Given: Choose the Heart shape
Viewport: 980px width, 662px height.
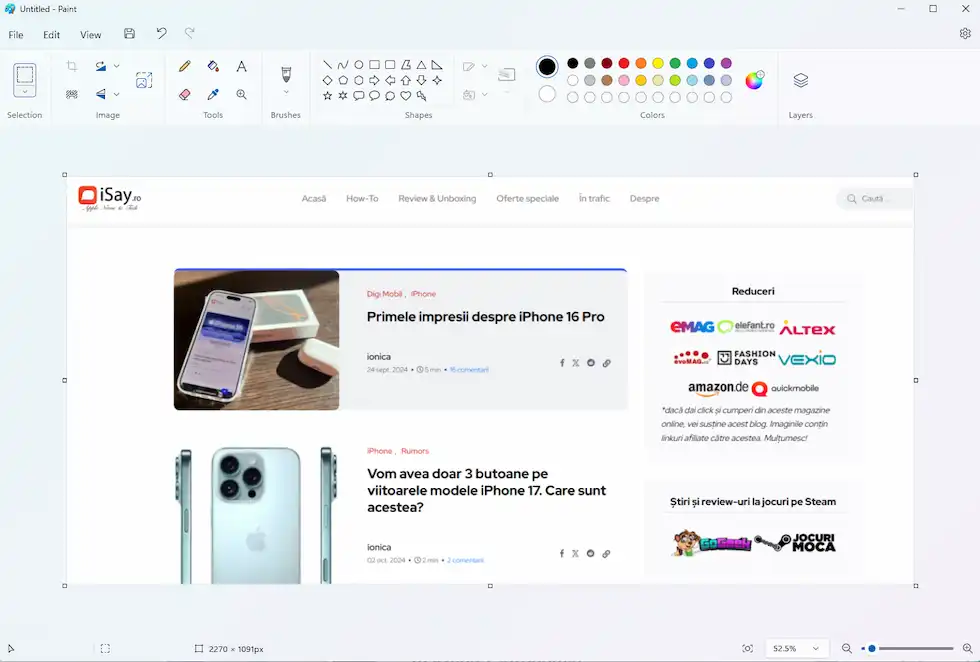Looking at the screenshot, I should click(x=406, y=96).
